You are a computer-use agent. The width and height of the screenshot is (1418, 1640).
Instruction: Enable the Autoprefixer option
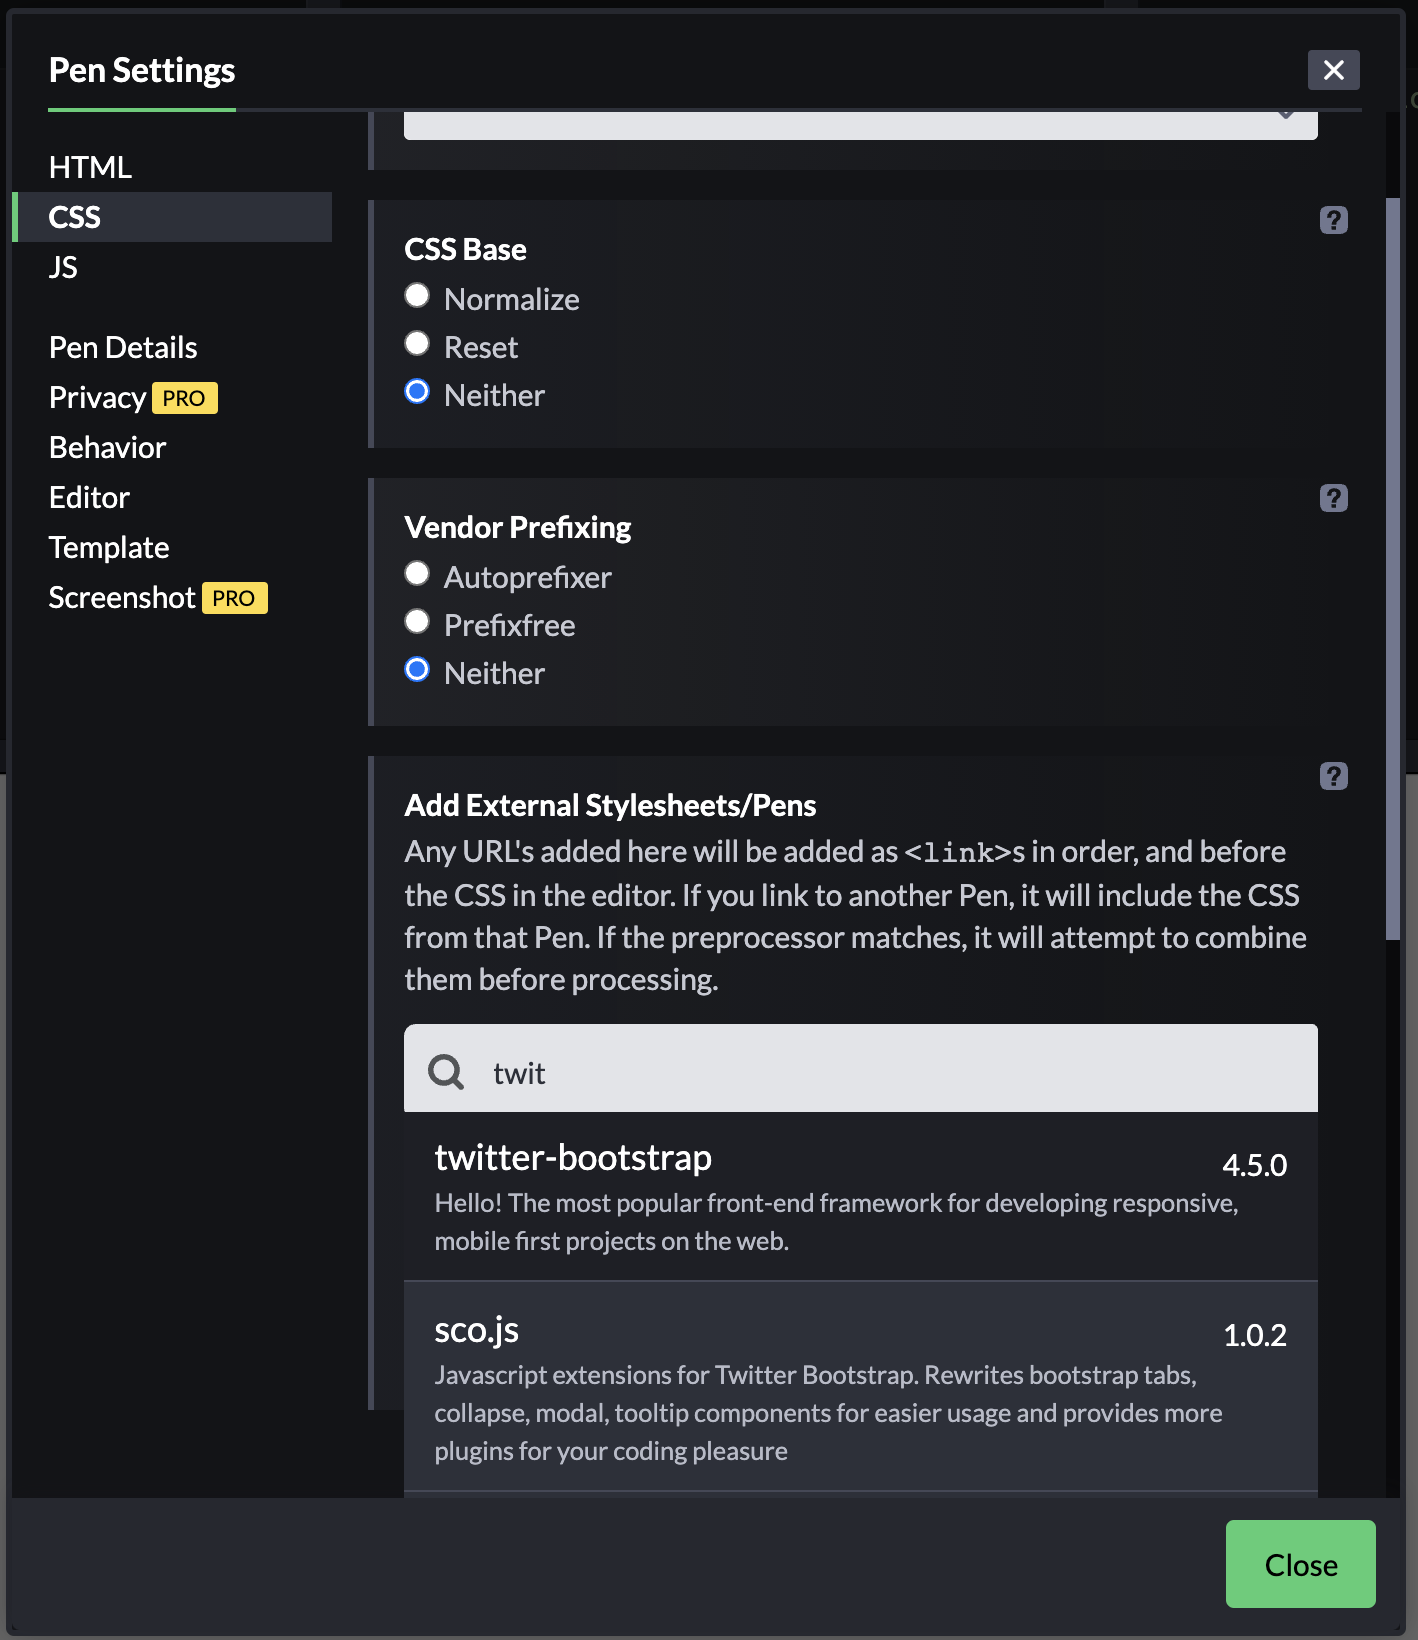tap(417, 574)
